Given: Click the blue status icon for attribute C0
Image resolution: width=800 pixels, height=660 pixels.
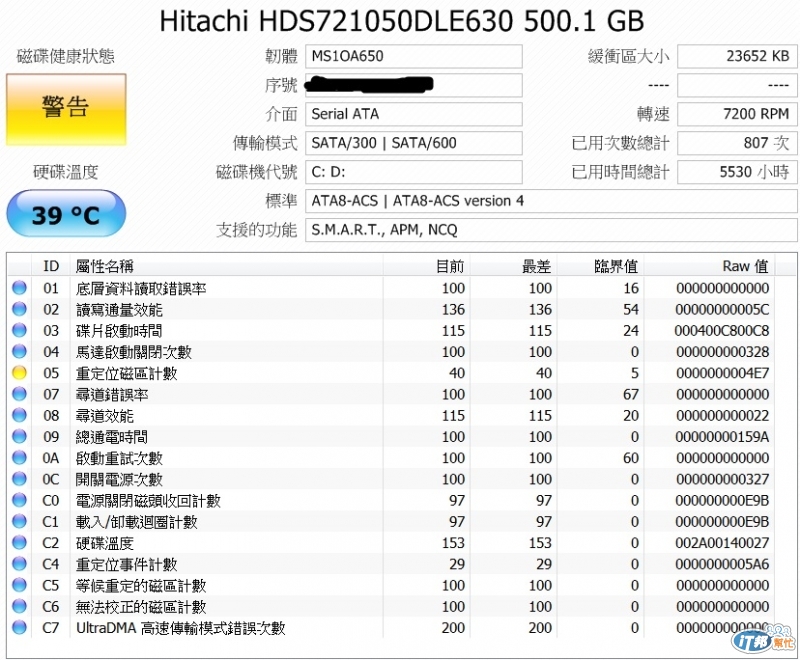Looking at the screenshot, I should coord(19,500).
